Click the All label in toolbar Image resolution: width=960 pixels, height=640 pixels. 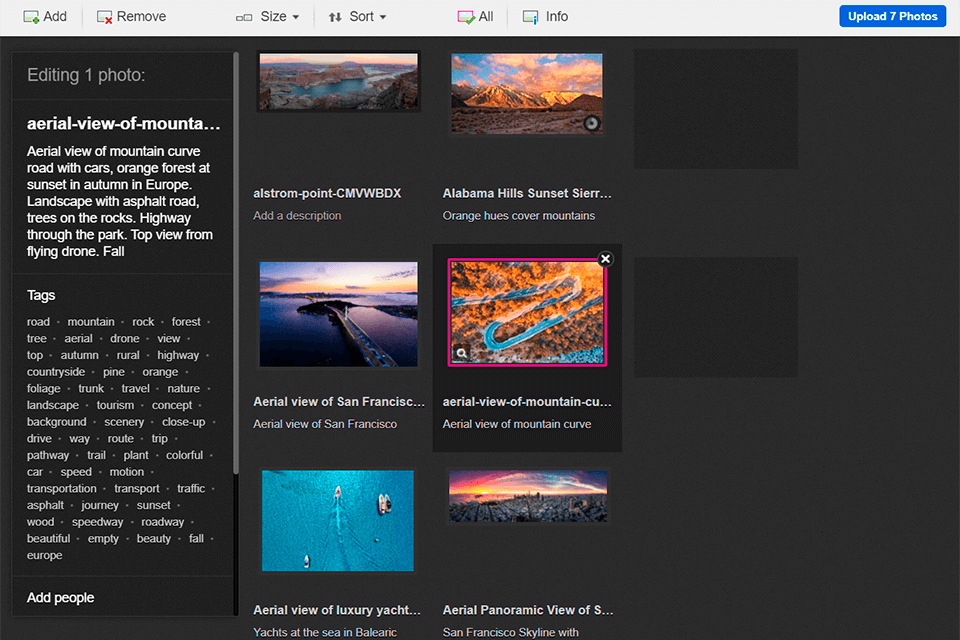point(486,17)
